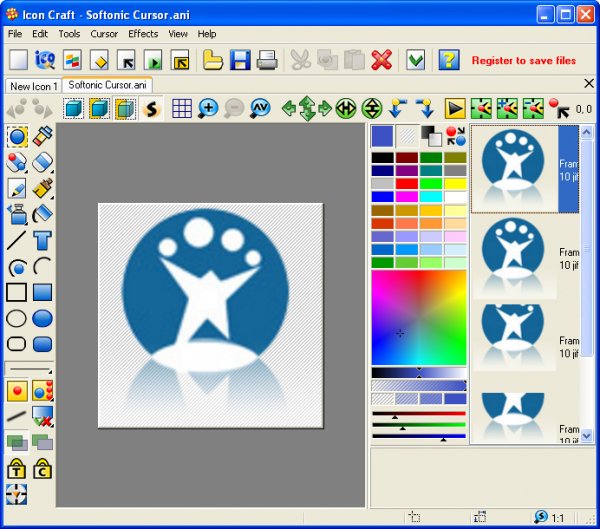Viewport: 600px width, 529px height.
Task: Select the arc tool
Action: point(42,266)
